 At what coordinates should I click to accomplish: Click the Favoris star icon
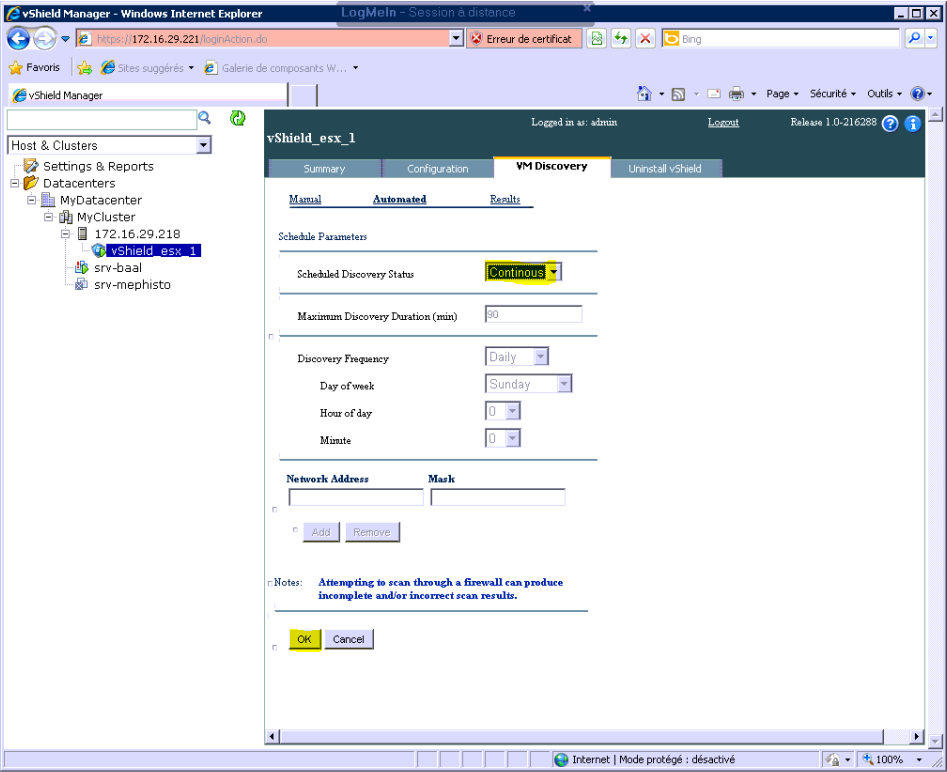[16, 68]
